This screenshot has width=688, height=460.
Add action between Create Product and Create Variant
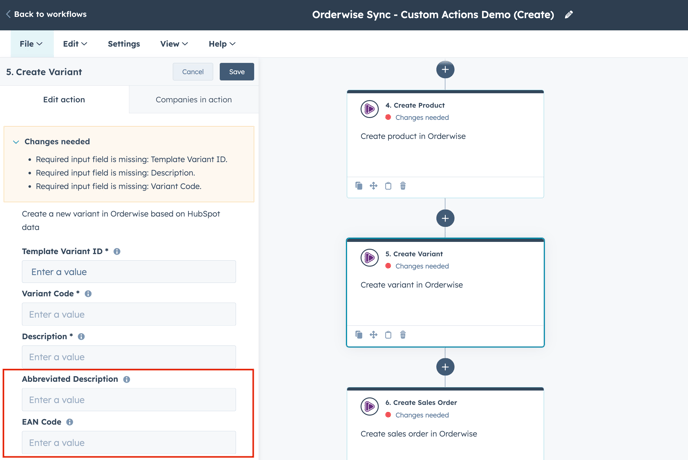445,218
